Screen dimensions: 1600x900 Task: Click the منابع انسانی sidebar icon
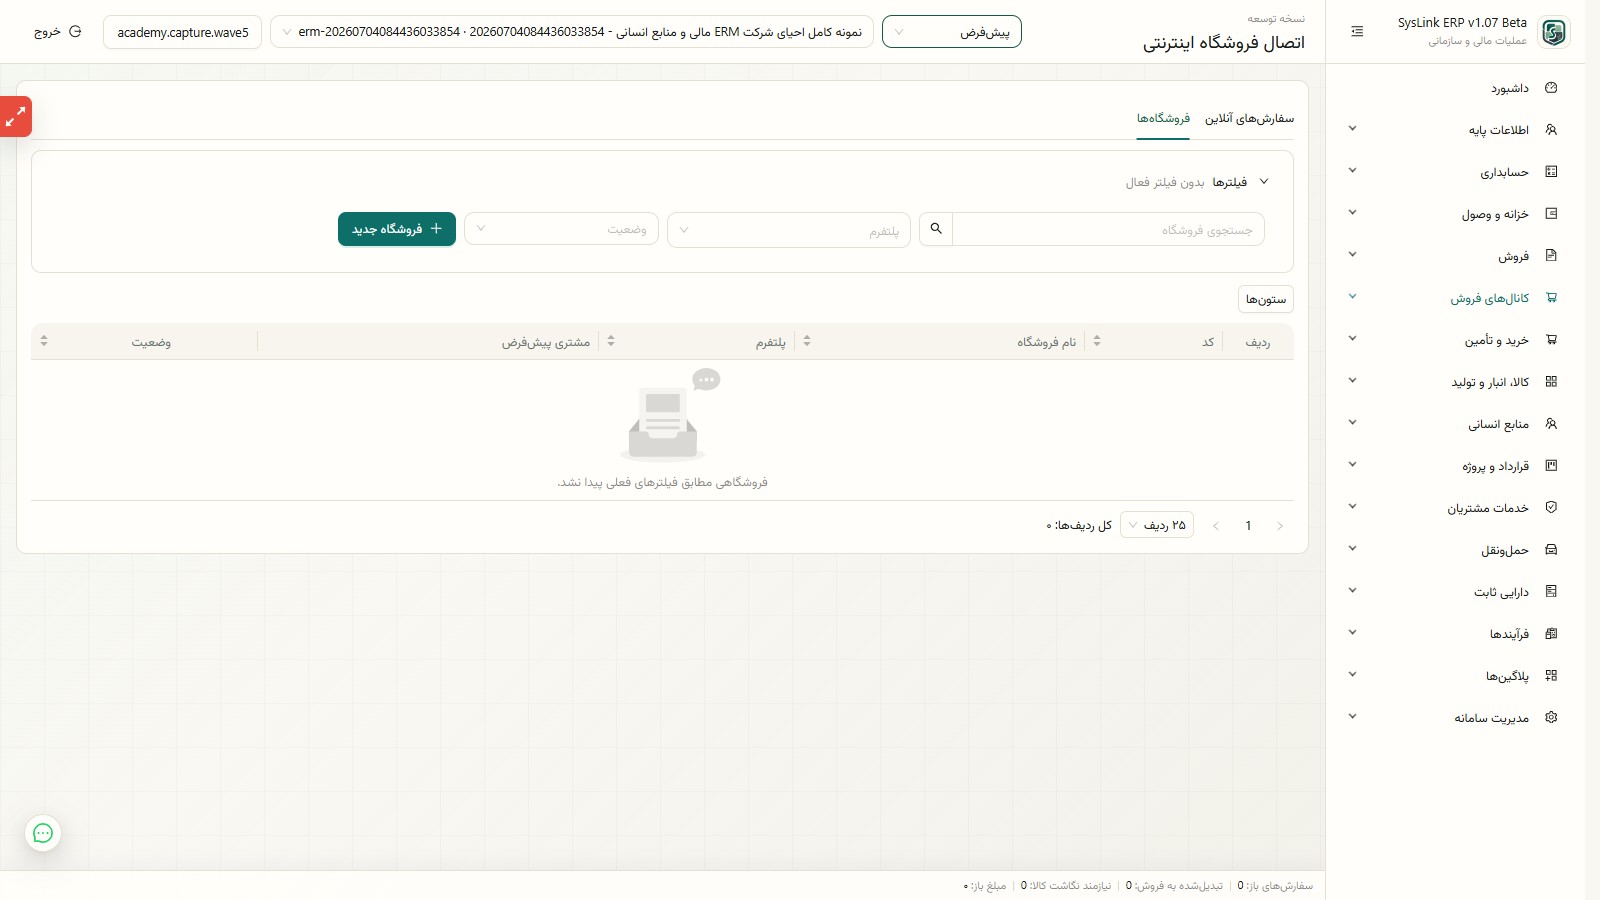coord(1551,424)
